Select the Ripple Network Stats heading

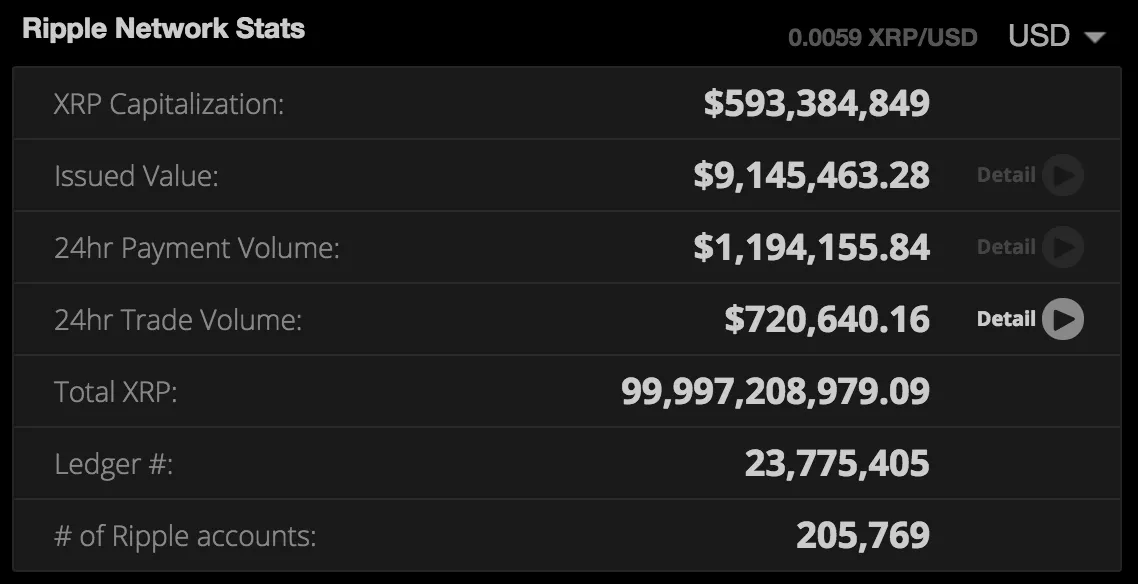163,28
